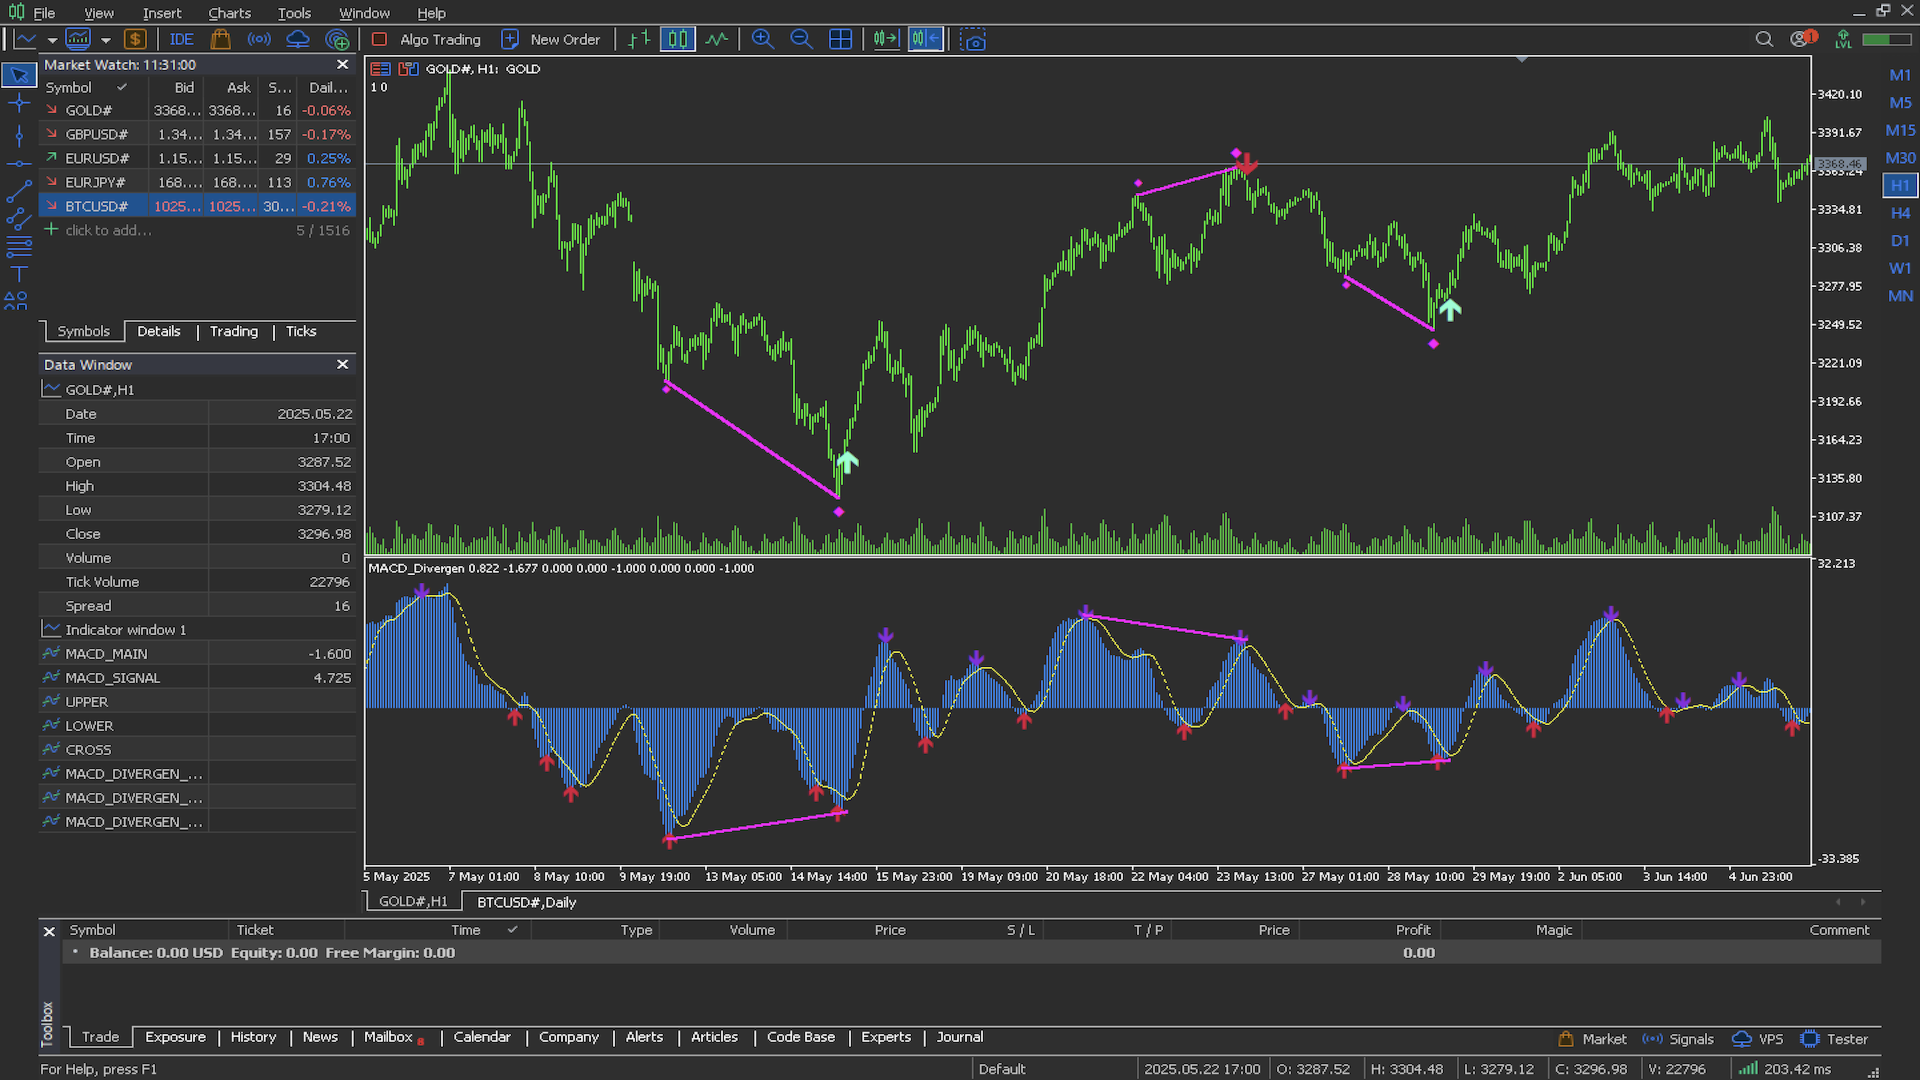Image resolution: width=1920 pixels, height=1080 pixels.
Task: Select the Fibonacci retracement tool
Action: click(x=19, y=247)
